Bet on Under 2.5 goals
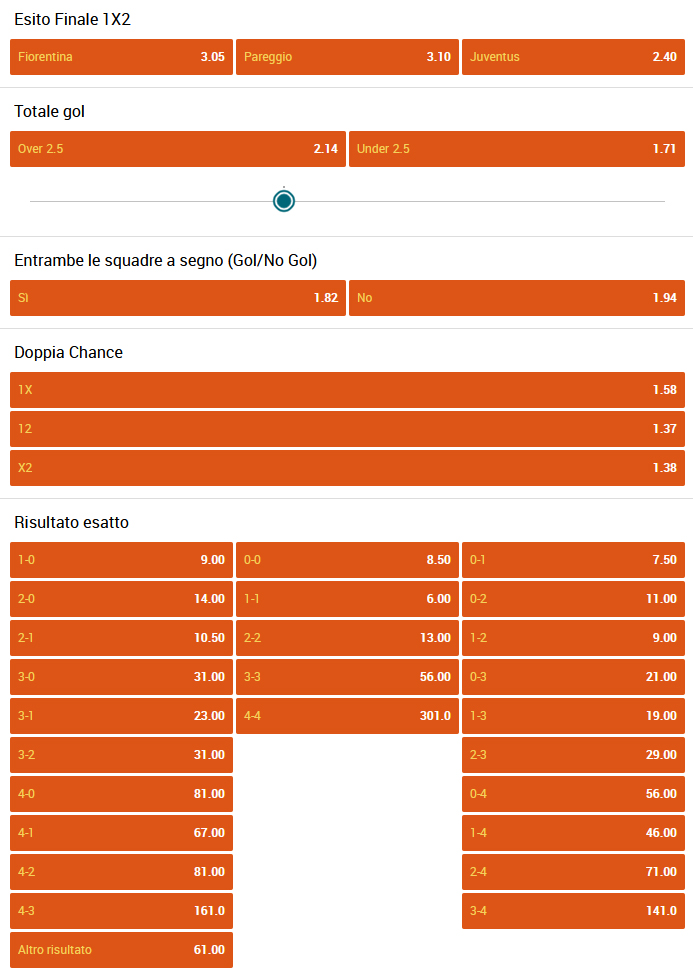 coord(517,149)
